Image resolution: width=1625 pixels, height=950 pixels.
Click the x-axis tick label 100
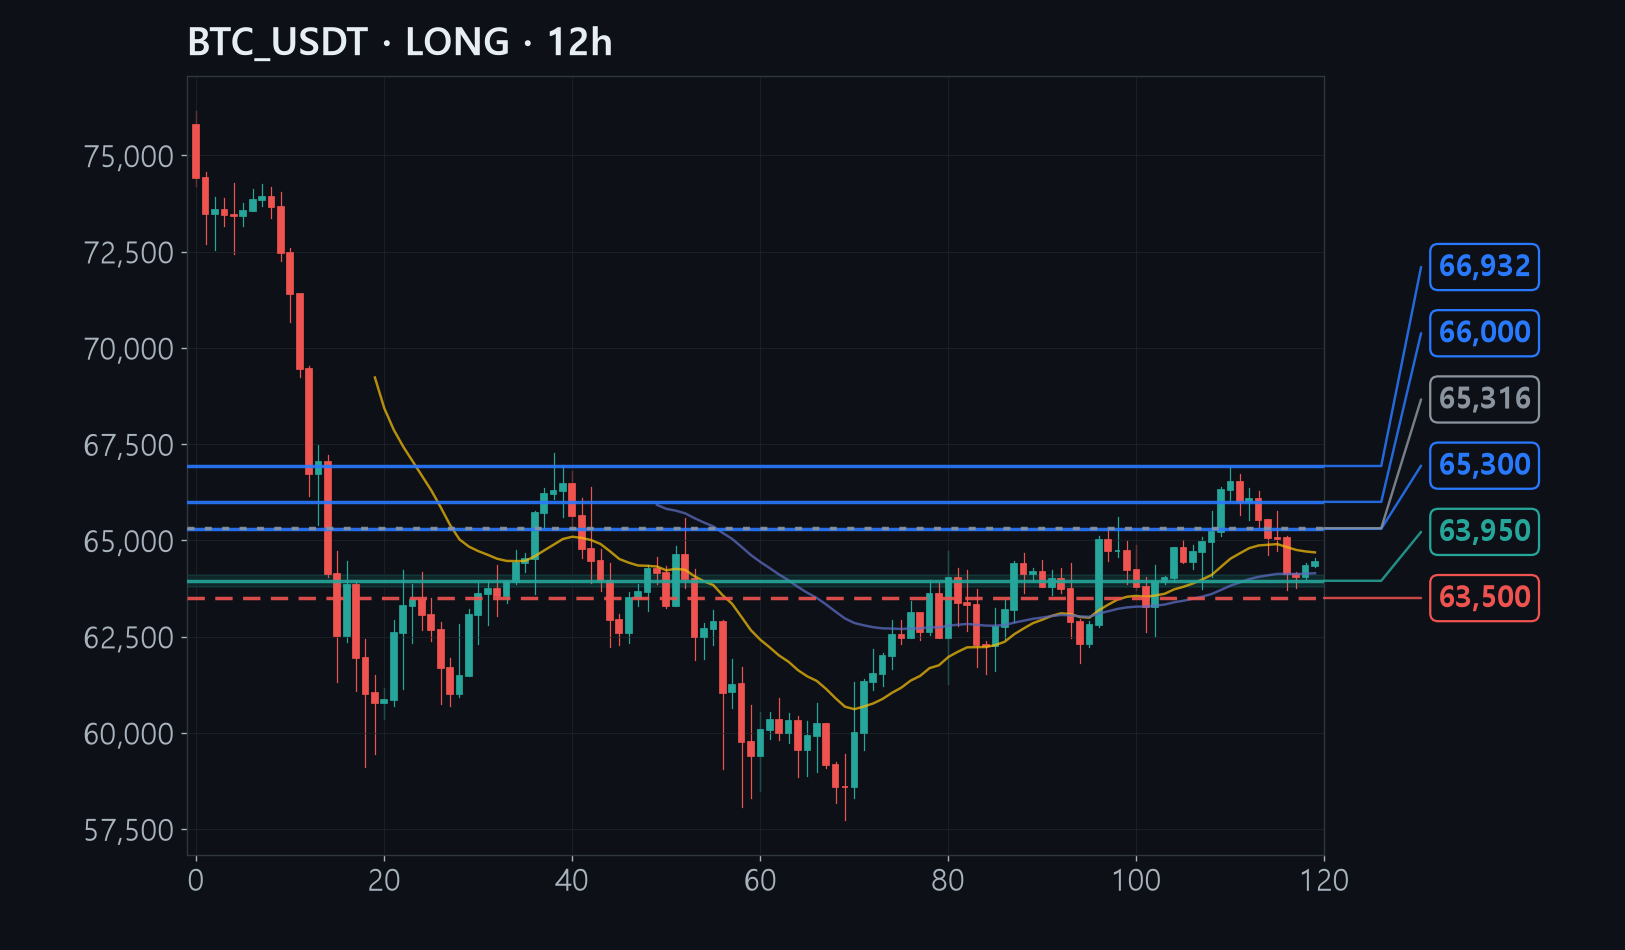[x=1136, y=880]
